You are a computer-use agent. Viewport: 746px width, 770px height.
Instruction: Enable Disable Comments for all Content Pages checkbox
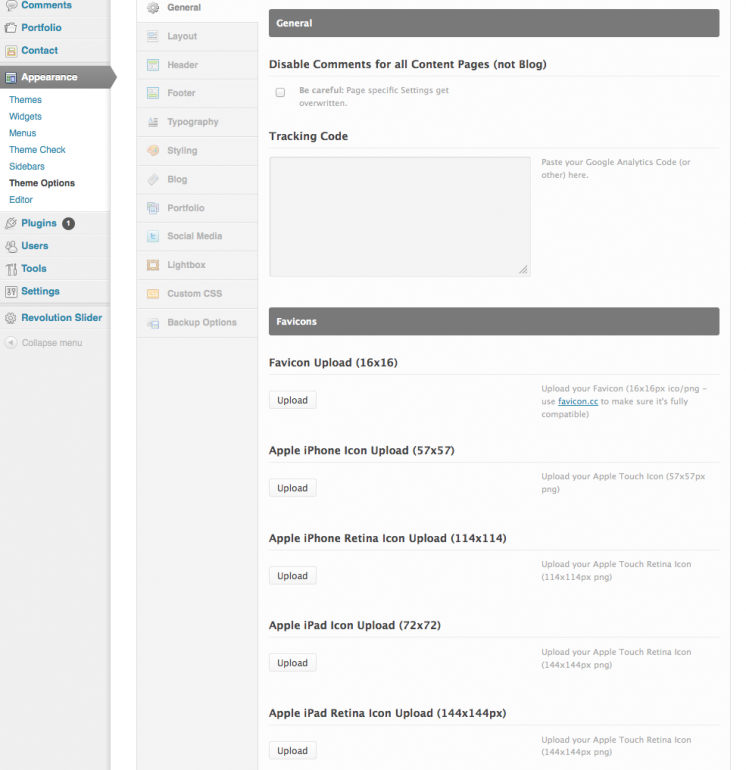280,92
